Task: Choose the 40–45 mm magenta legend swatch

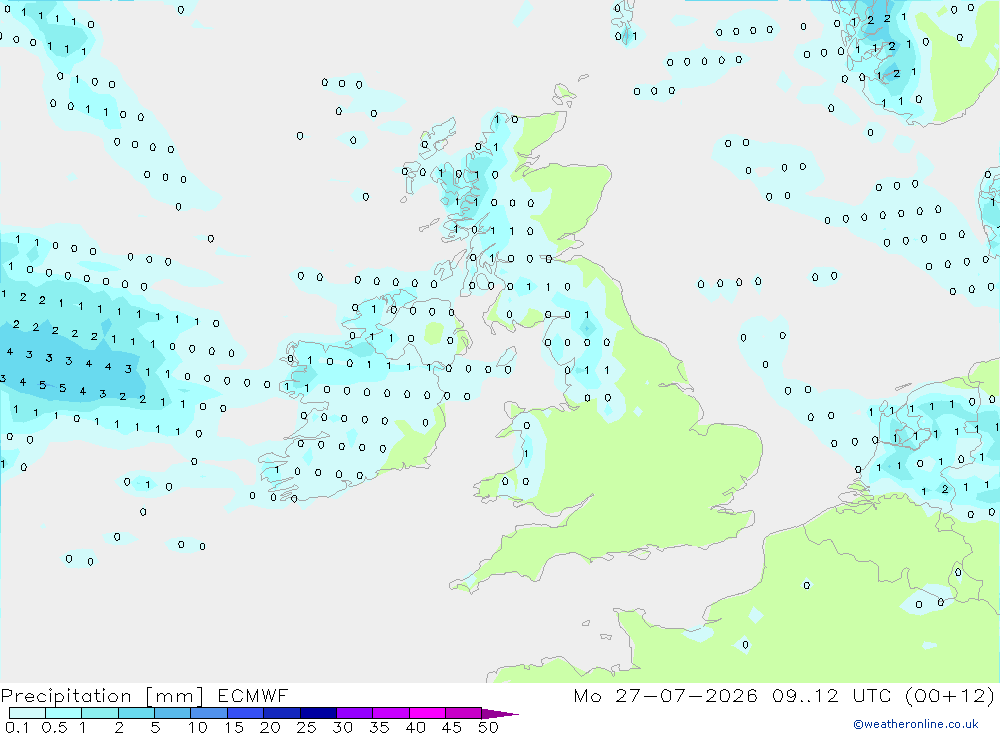Action: tap(427, 713)
